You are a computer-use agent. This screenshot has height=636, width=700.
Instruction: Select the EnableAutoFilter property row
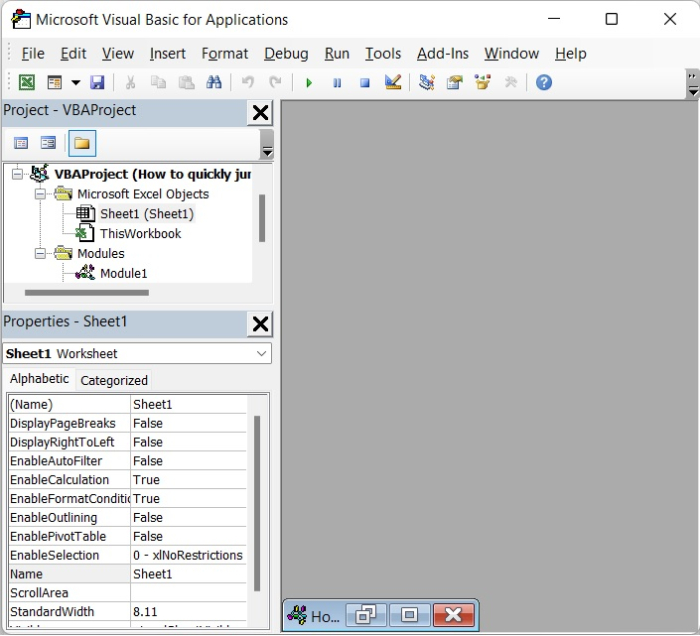click(x=127, y=461)
